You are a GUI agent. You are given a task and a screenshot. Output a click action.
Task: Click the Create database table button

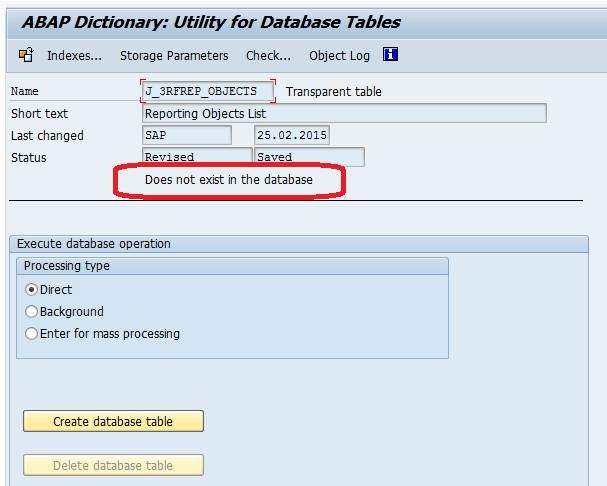tap(113, 421)
